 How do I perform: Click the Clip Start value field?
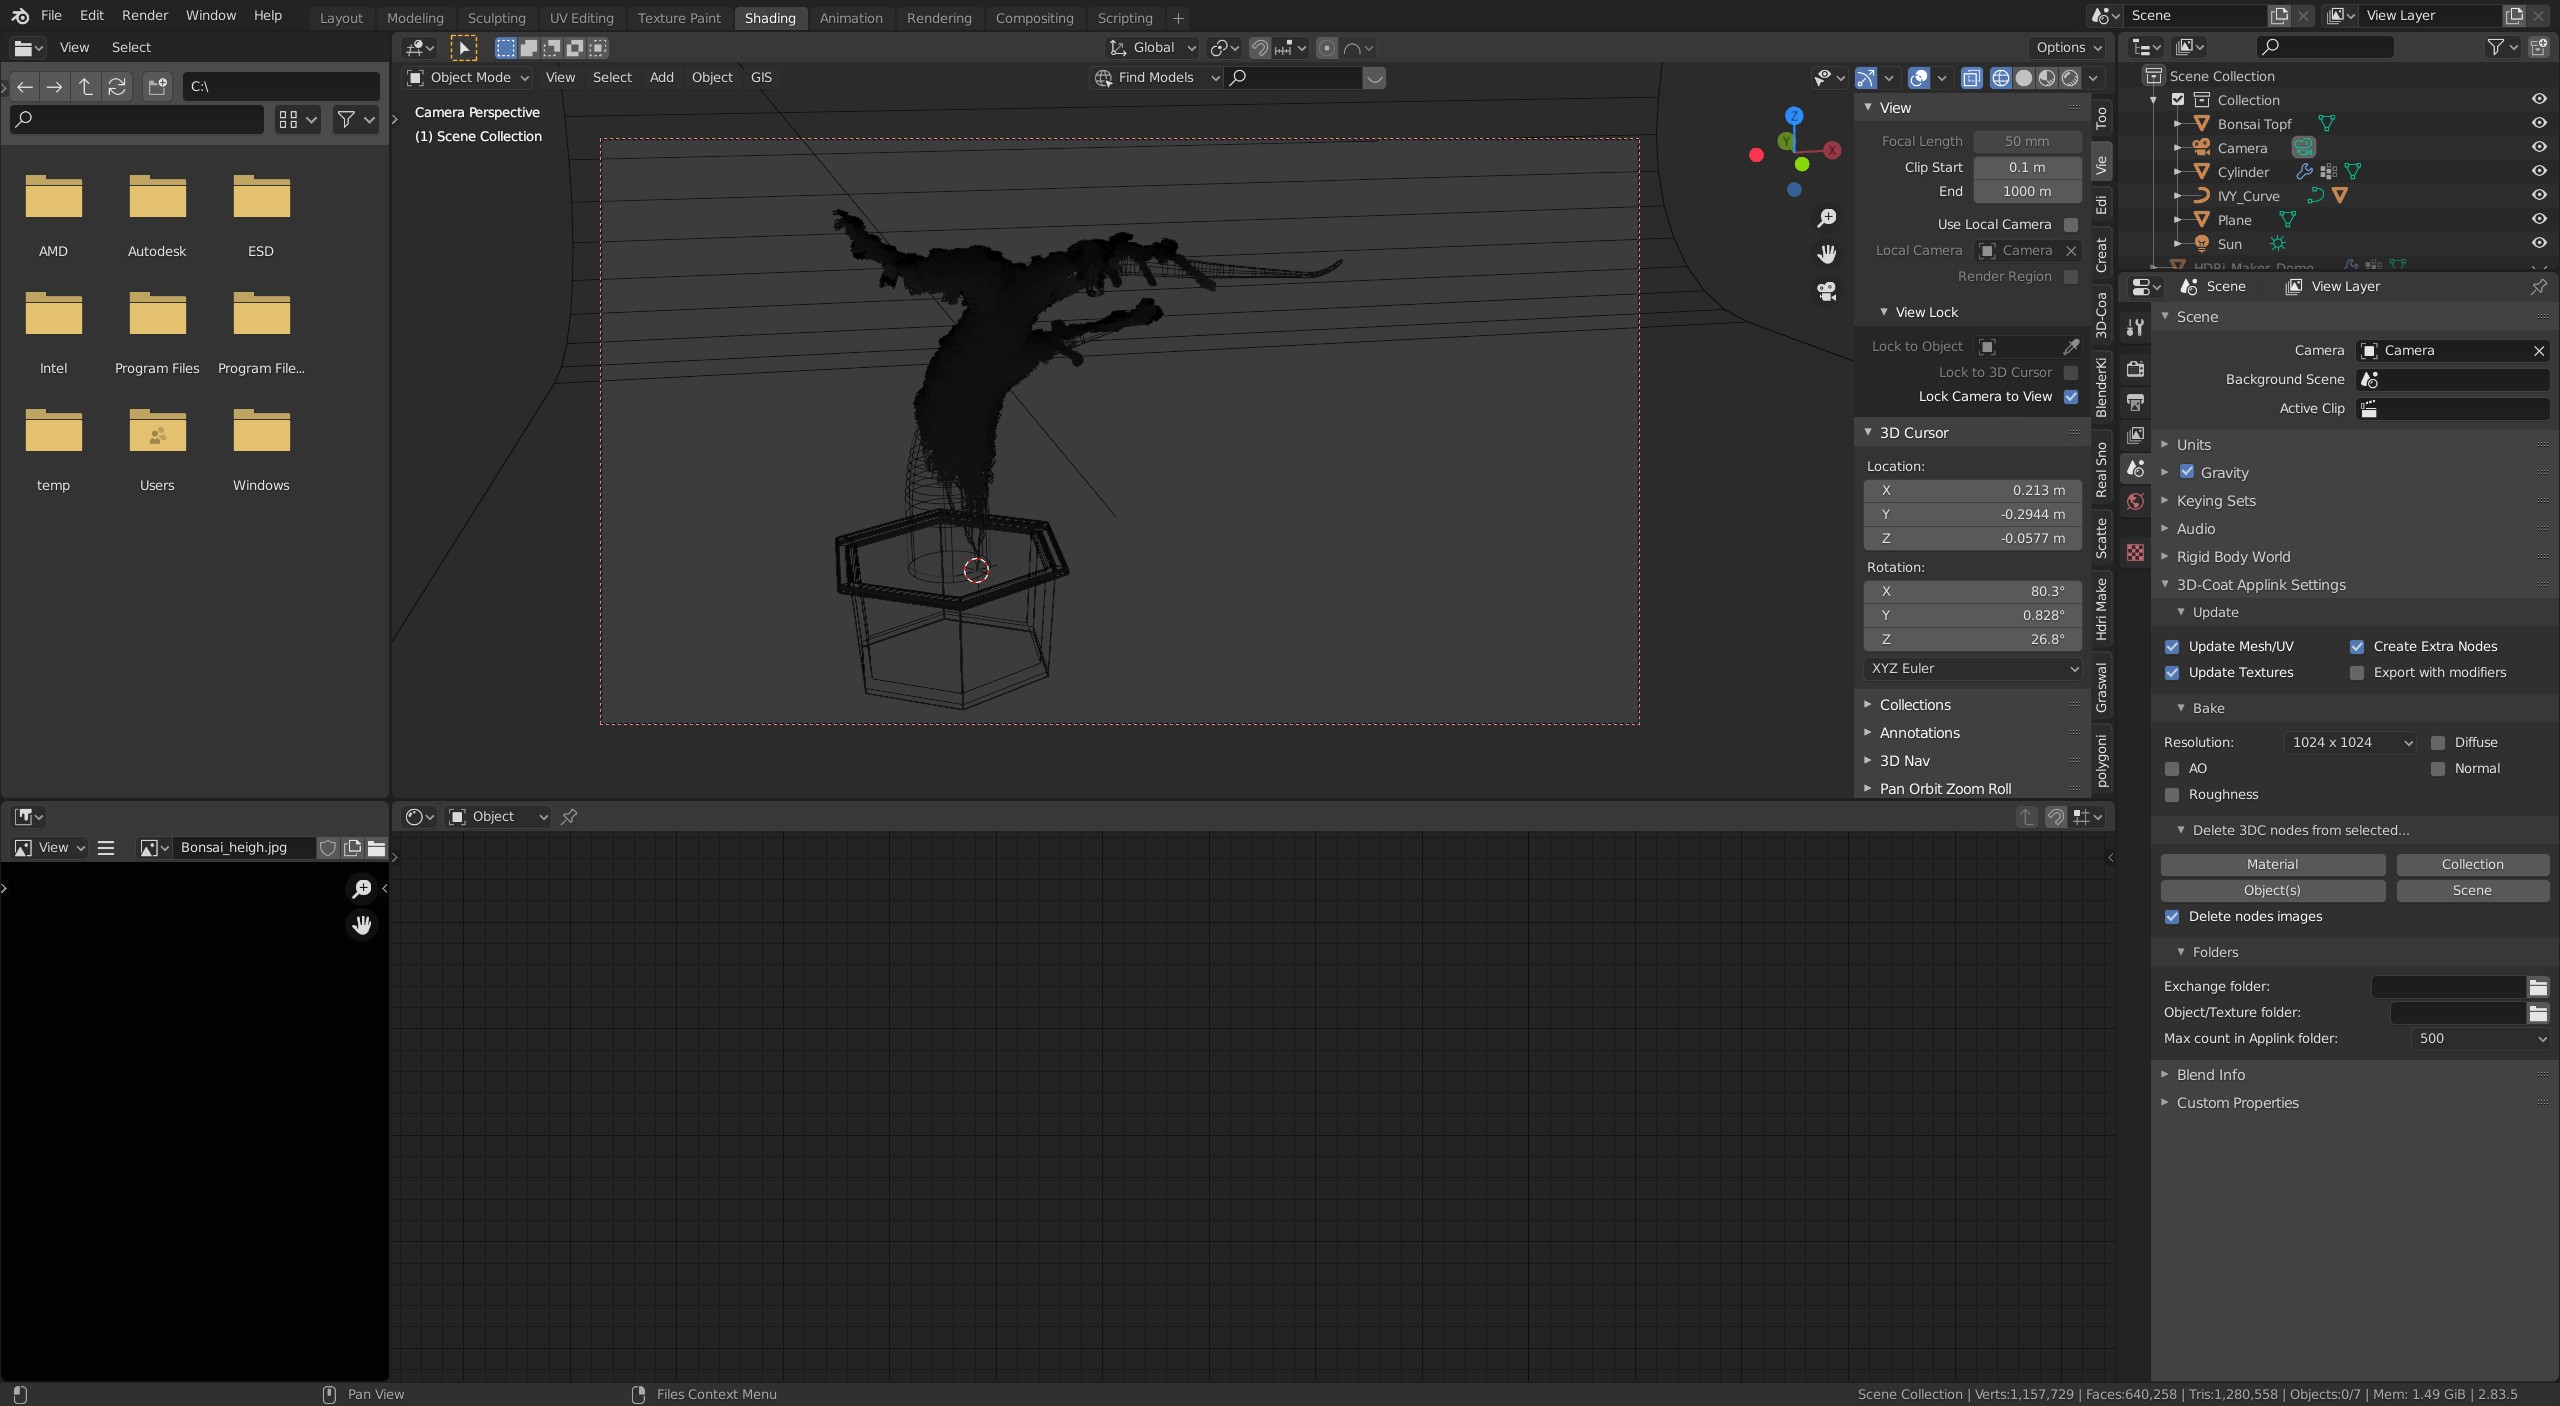click(x=2026, y=167)
